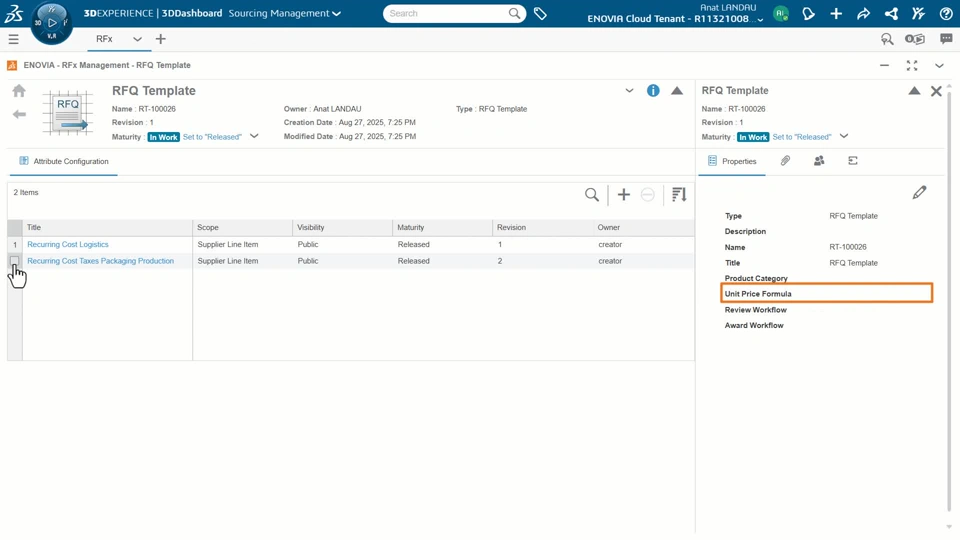Minimize the RFx Management widget
This screenshot has width=960, height=540.
(884, 66)
